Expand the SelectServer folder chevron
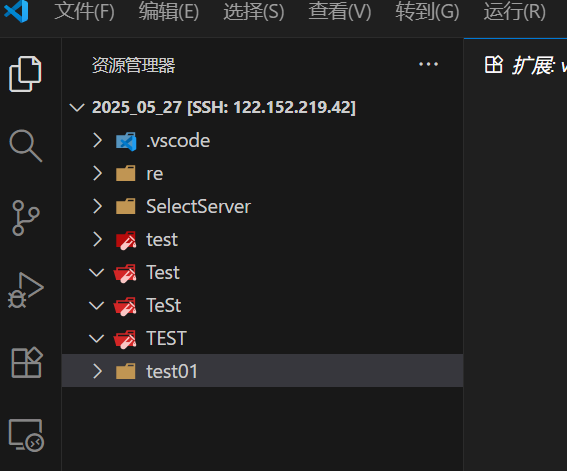 pos(97,206)
